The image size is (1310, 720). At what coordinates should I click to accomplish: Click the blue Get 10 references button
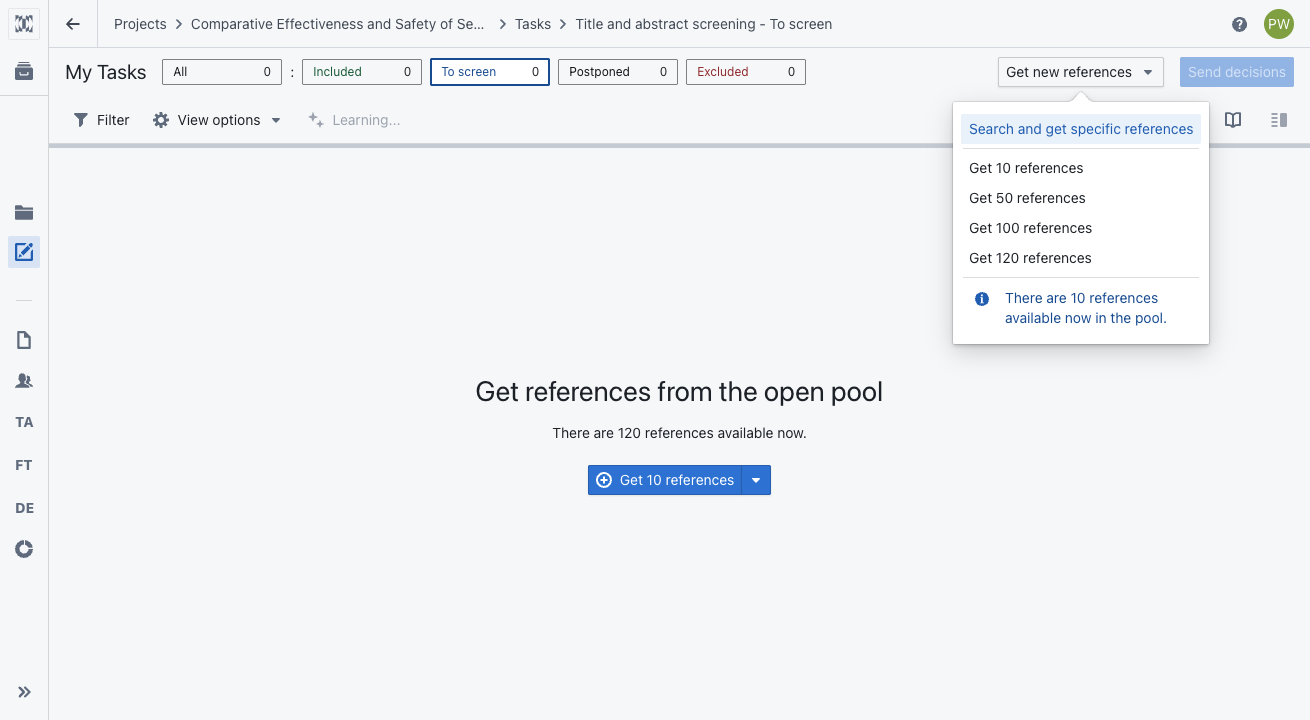tap(665, 480)
